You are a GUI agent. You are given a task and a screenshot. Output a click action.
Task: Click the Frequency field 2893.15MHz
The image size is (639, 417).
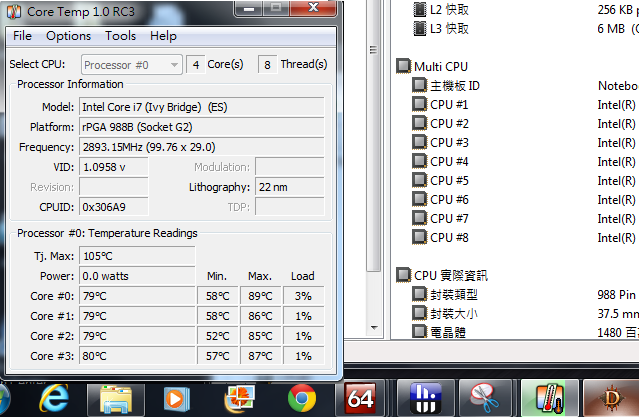[x=202, y=147]
